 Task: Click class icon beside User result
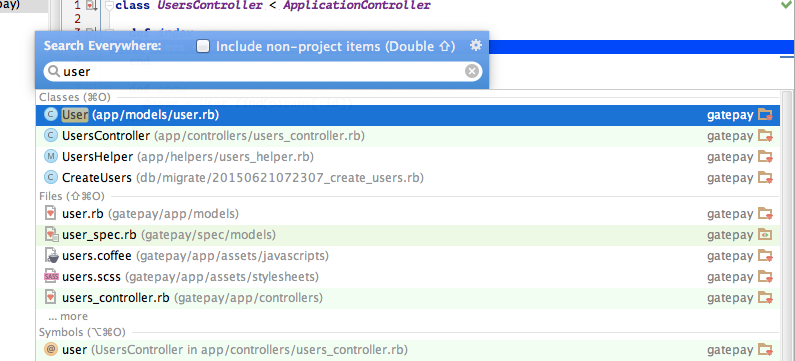click(x=51, y=115)
